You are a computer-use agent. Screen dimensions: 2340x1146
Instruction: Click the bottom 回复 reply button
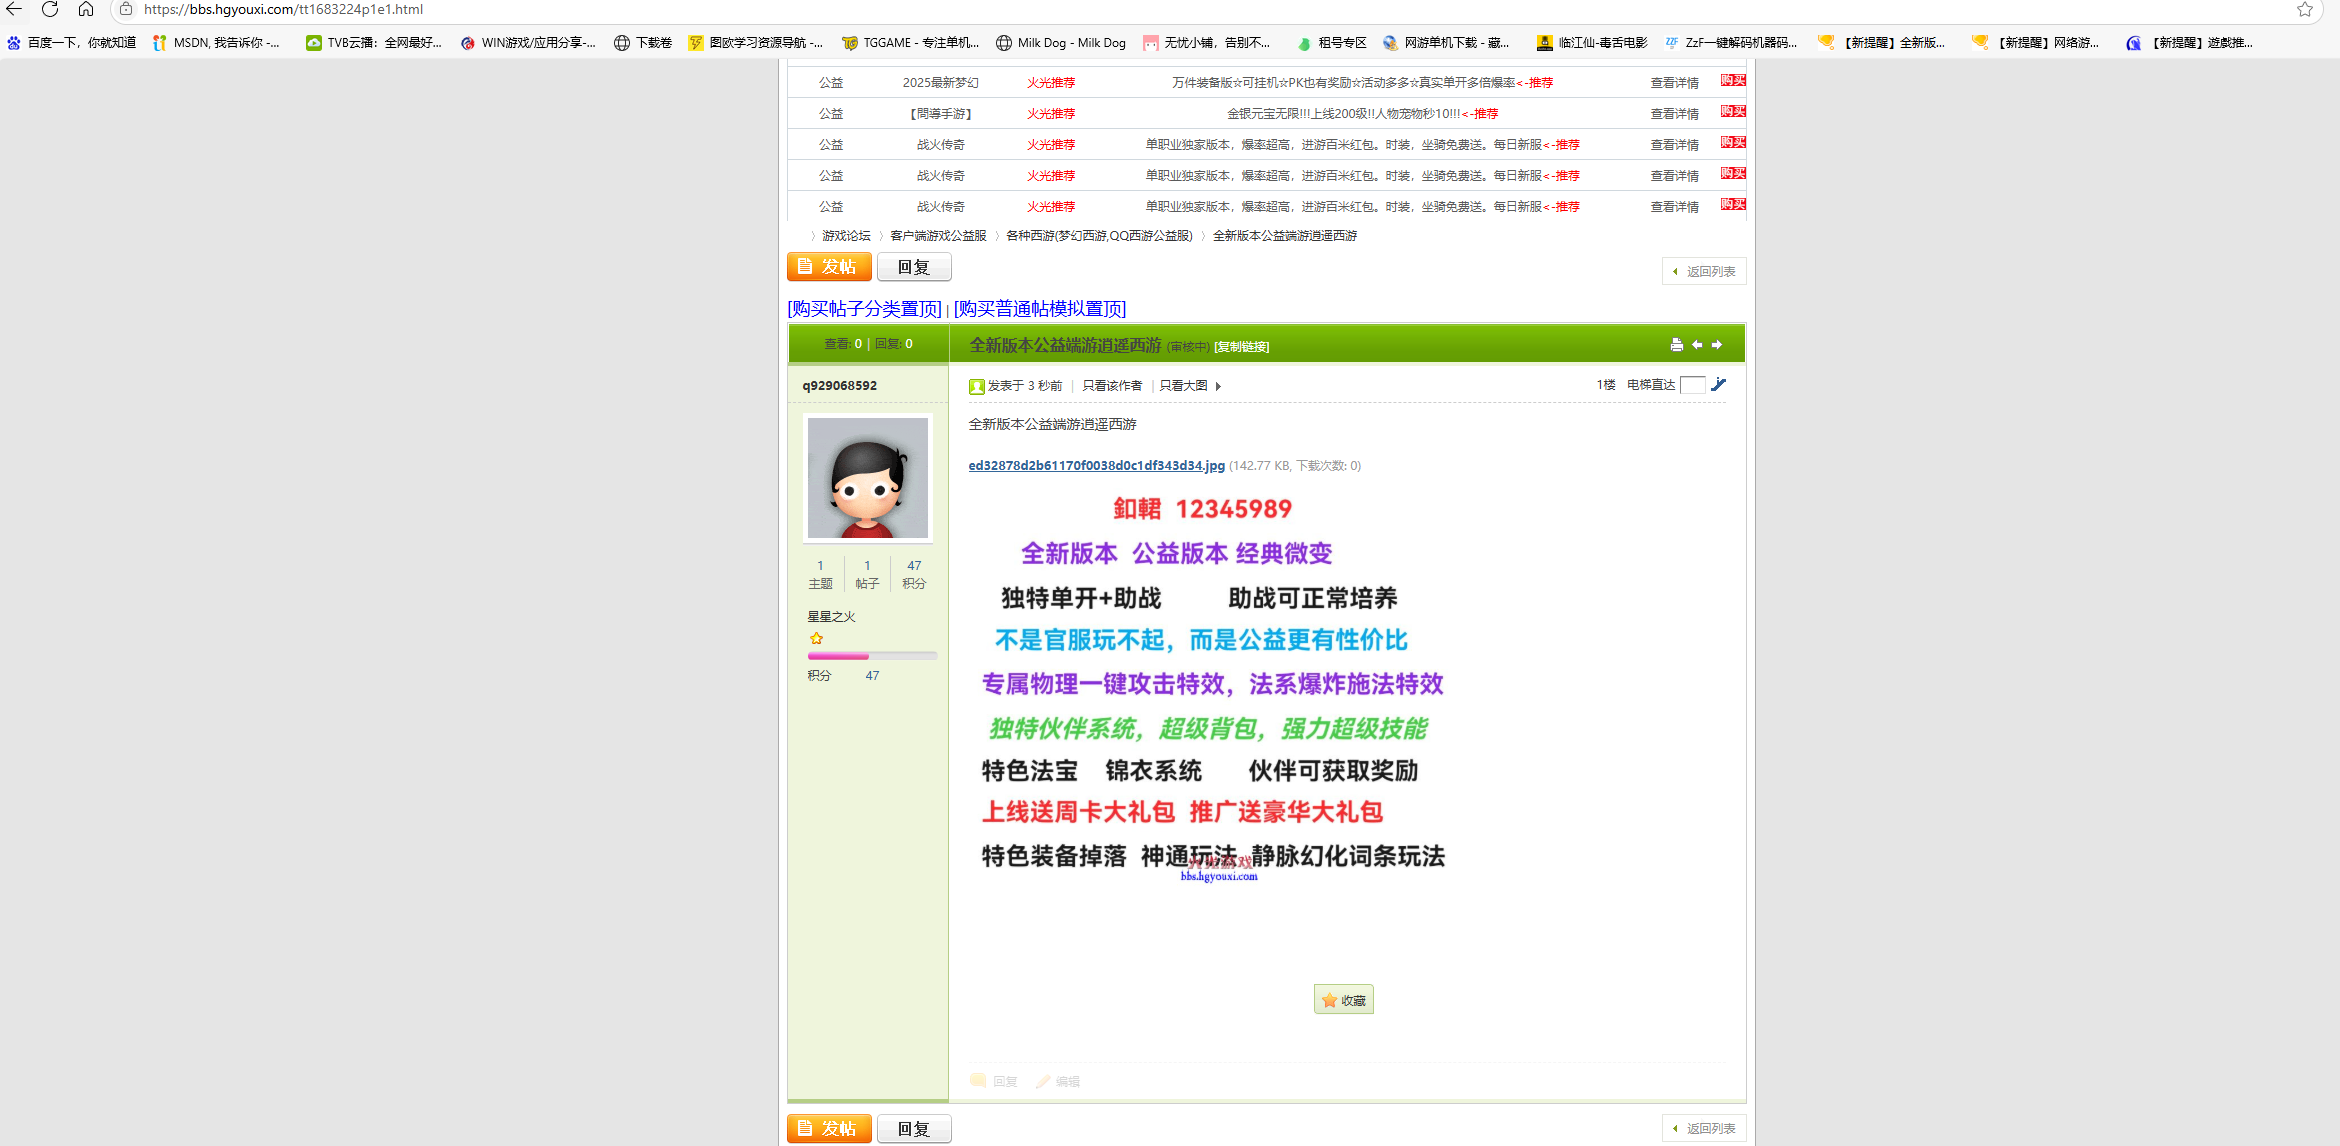pyautogui.click(x=914, y=1129)
